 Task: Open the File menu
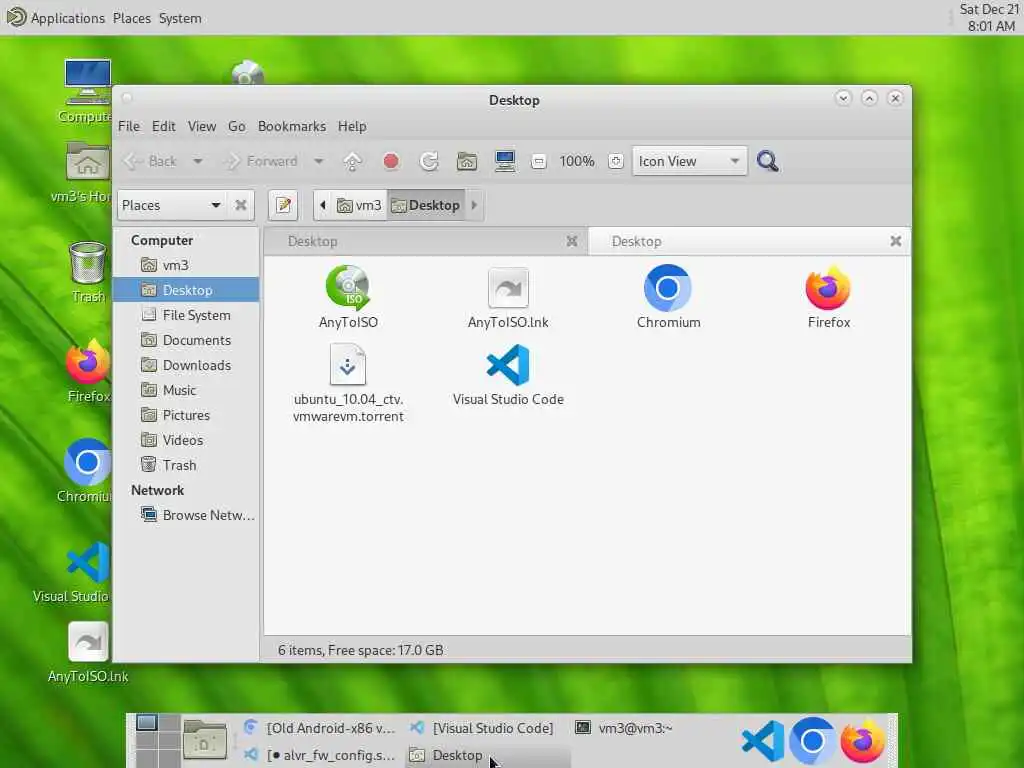point(129,126)
